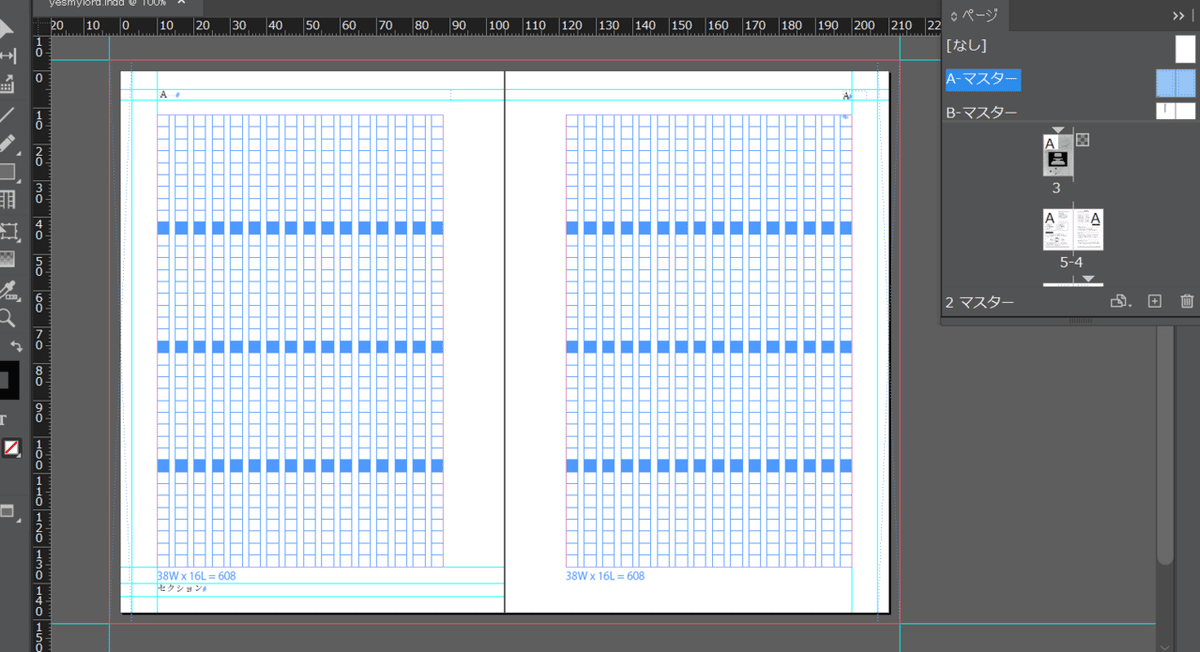Select spread 5-4 thumbnail in Pages panel
This screenshot has width=1200, height=652.
(1074, 230)
